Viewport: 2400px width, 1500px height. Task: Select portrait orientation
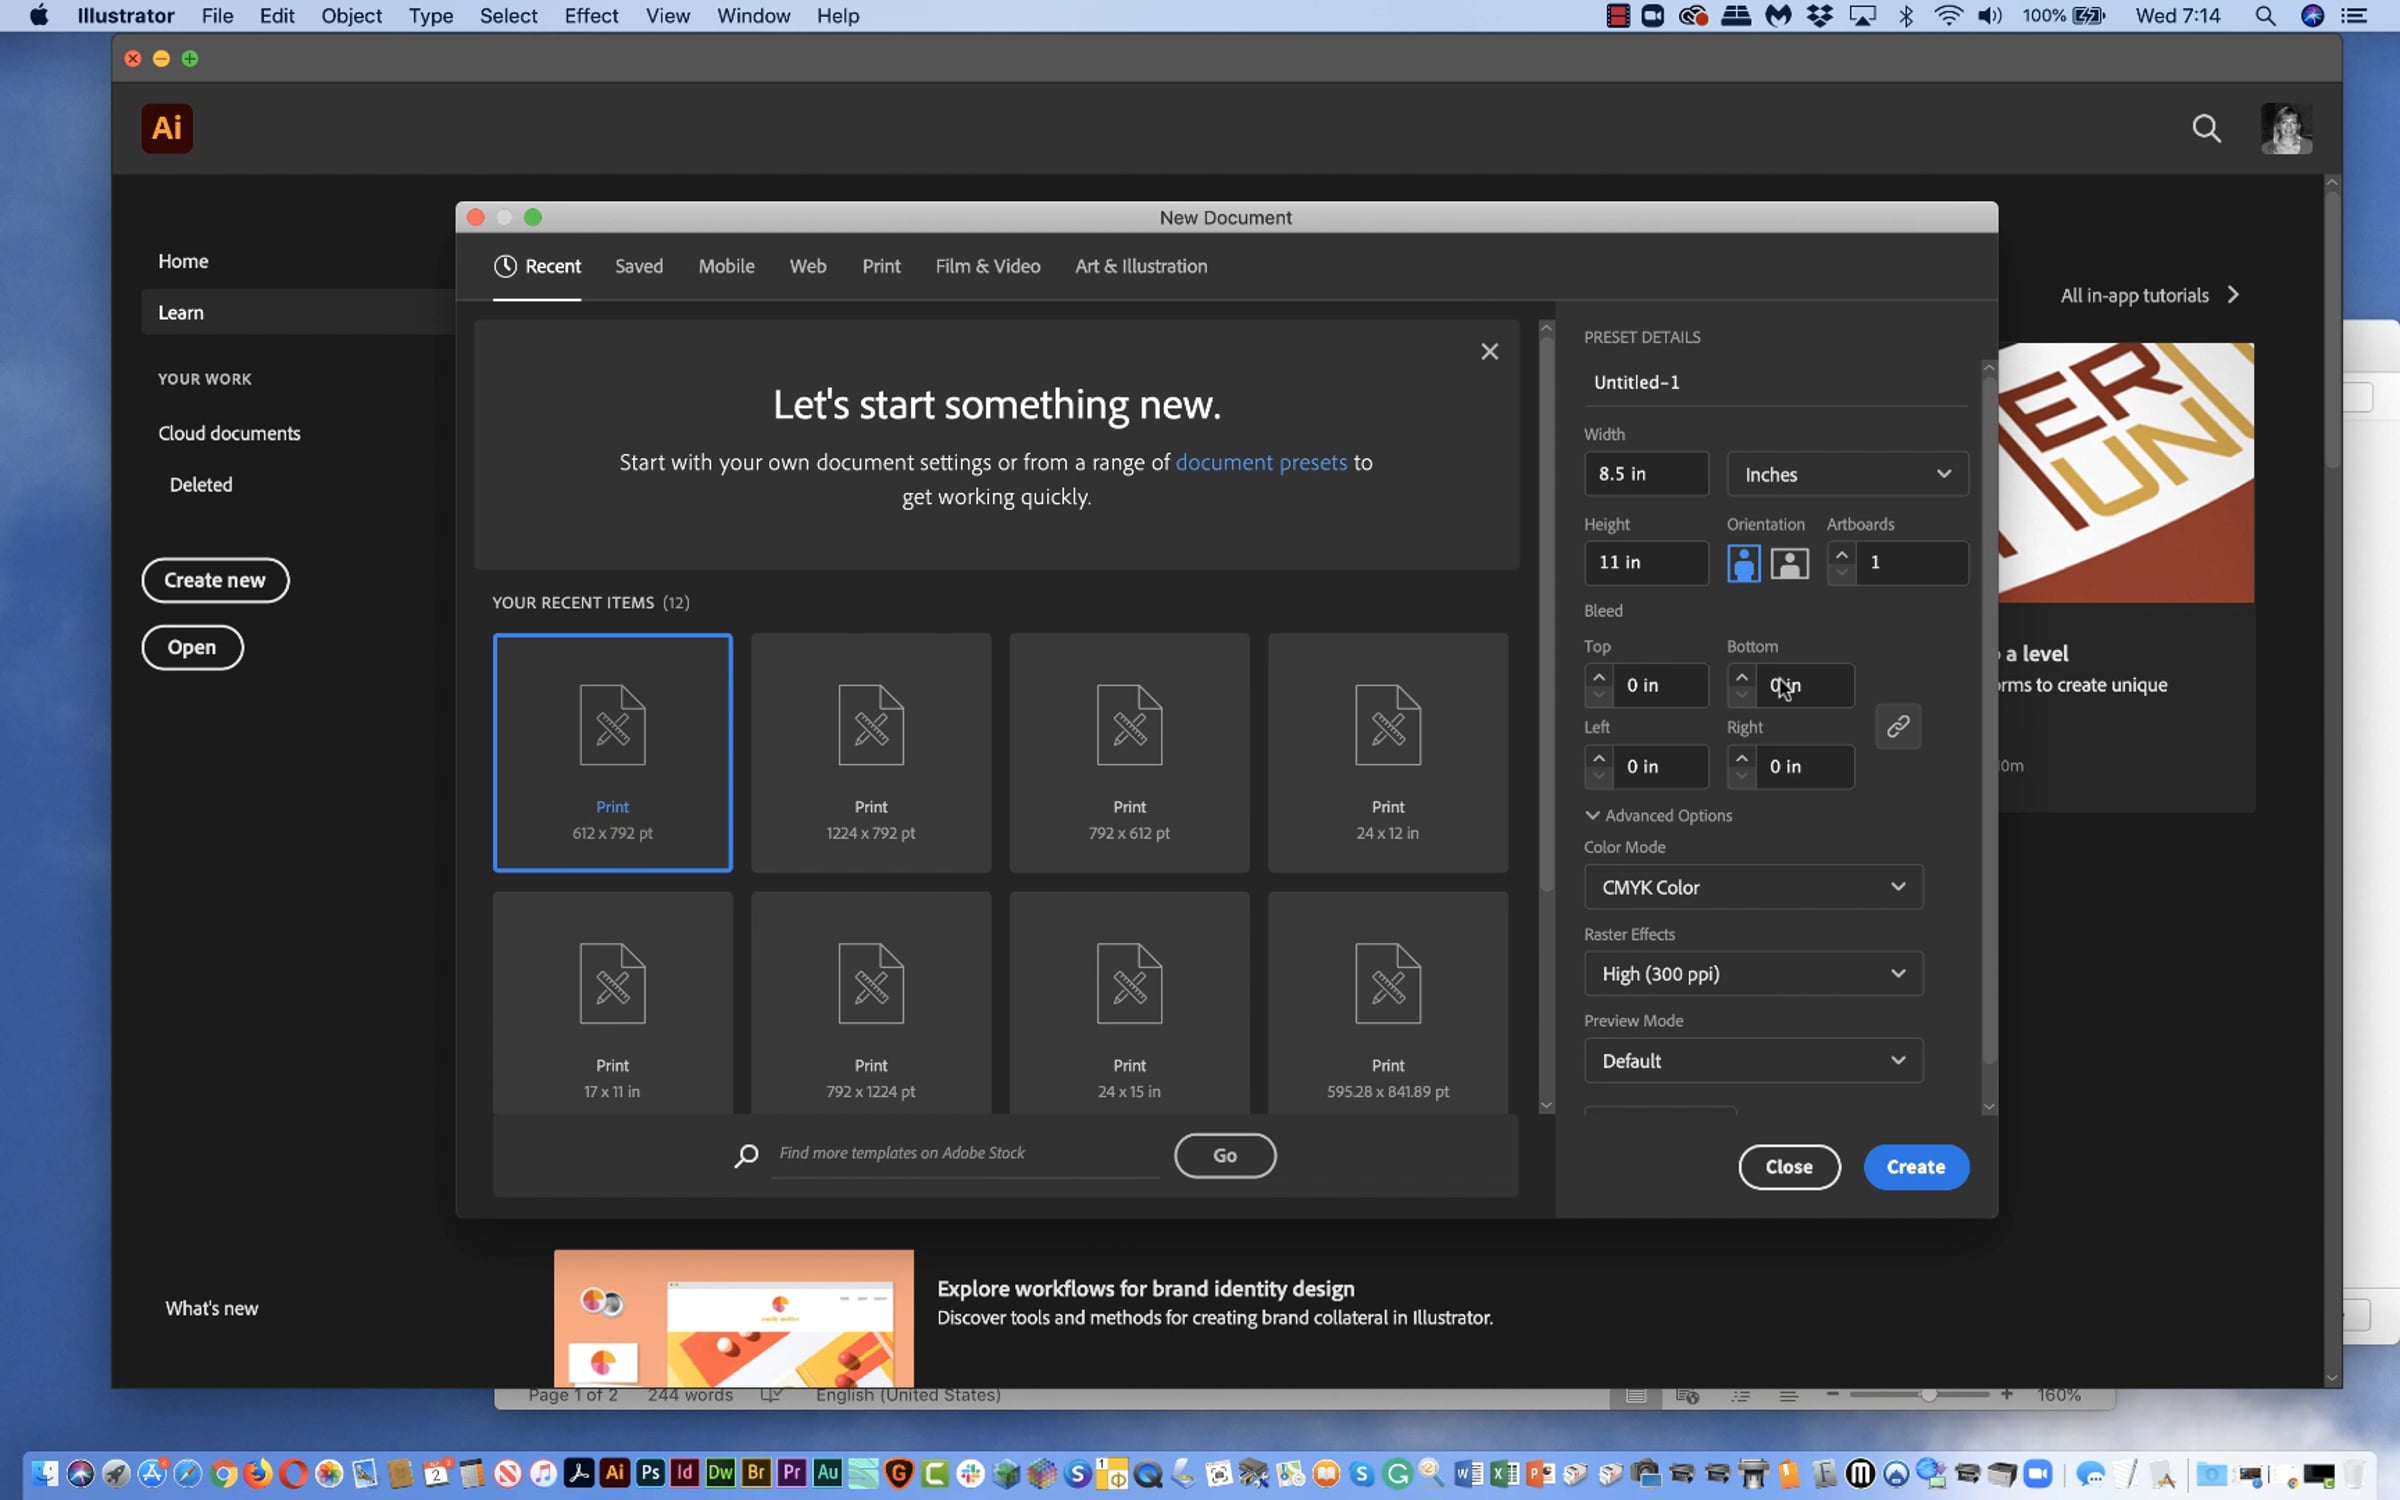coord(1743,563)
